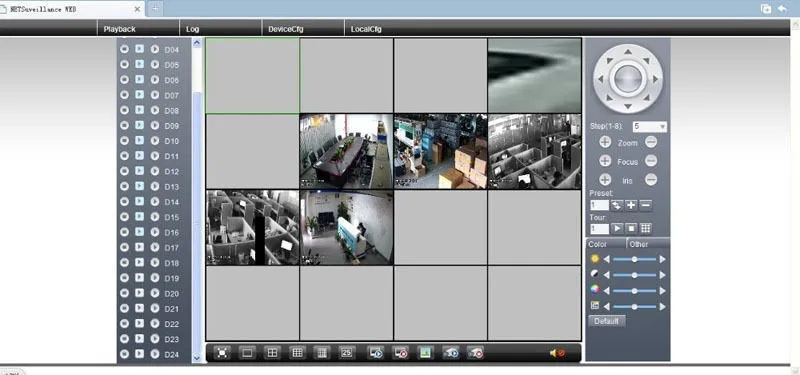Toggle the round play icon in D23 row
The width and height of the screenshot is (800, 375).
(155, 338)
